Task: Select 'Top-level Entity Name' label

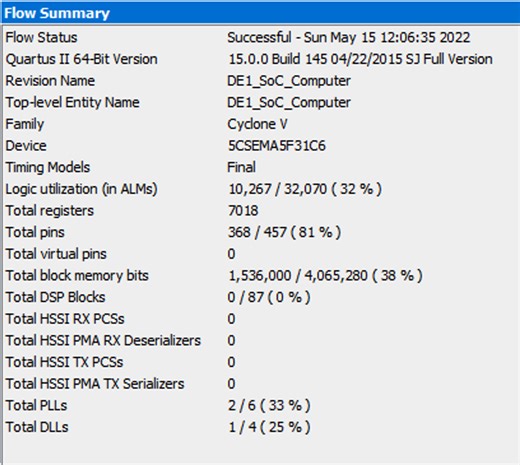Action: pos(72,102)
